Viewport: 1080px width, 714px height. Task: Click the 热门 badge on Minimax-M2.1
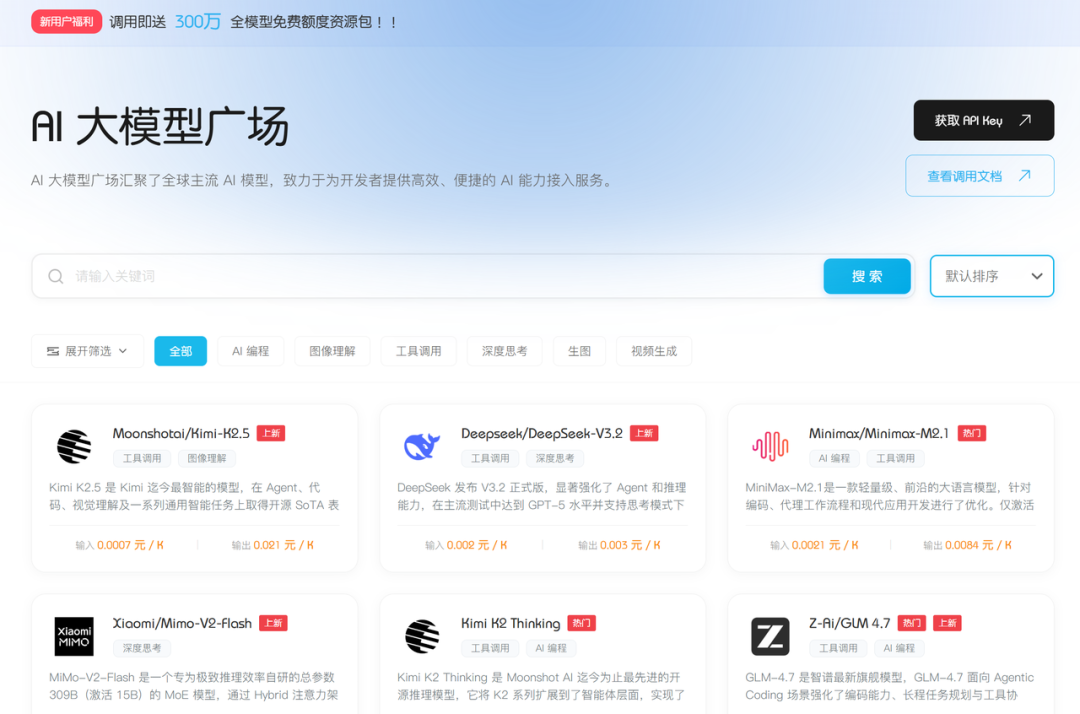click(x=972, y=433)
